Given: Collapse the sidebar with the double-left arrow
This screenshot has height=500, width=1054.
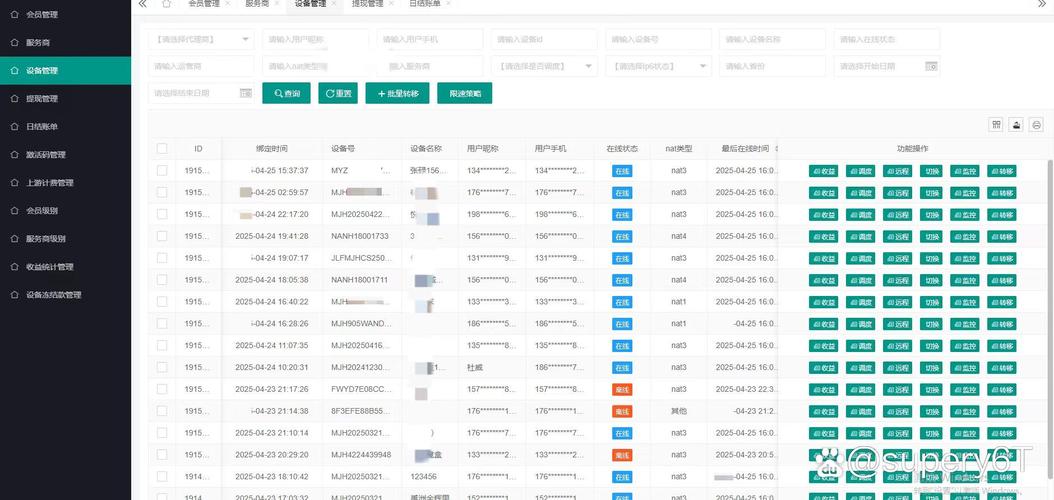Looking at the screenshot, I should (142, 3).
